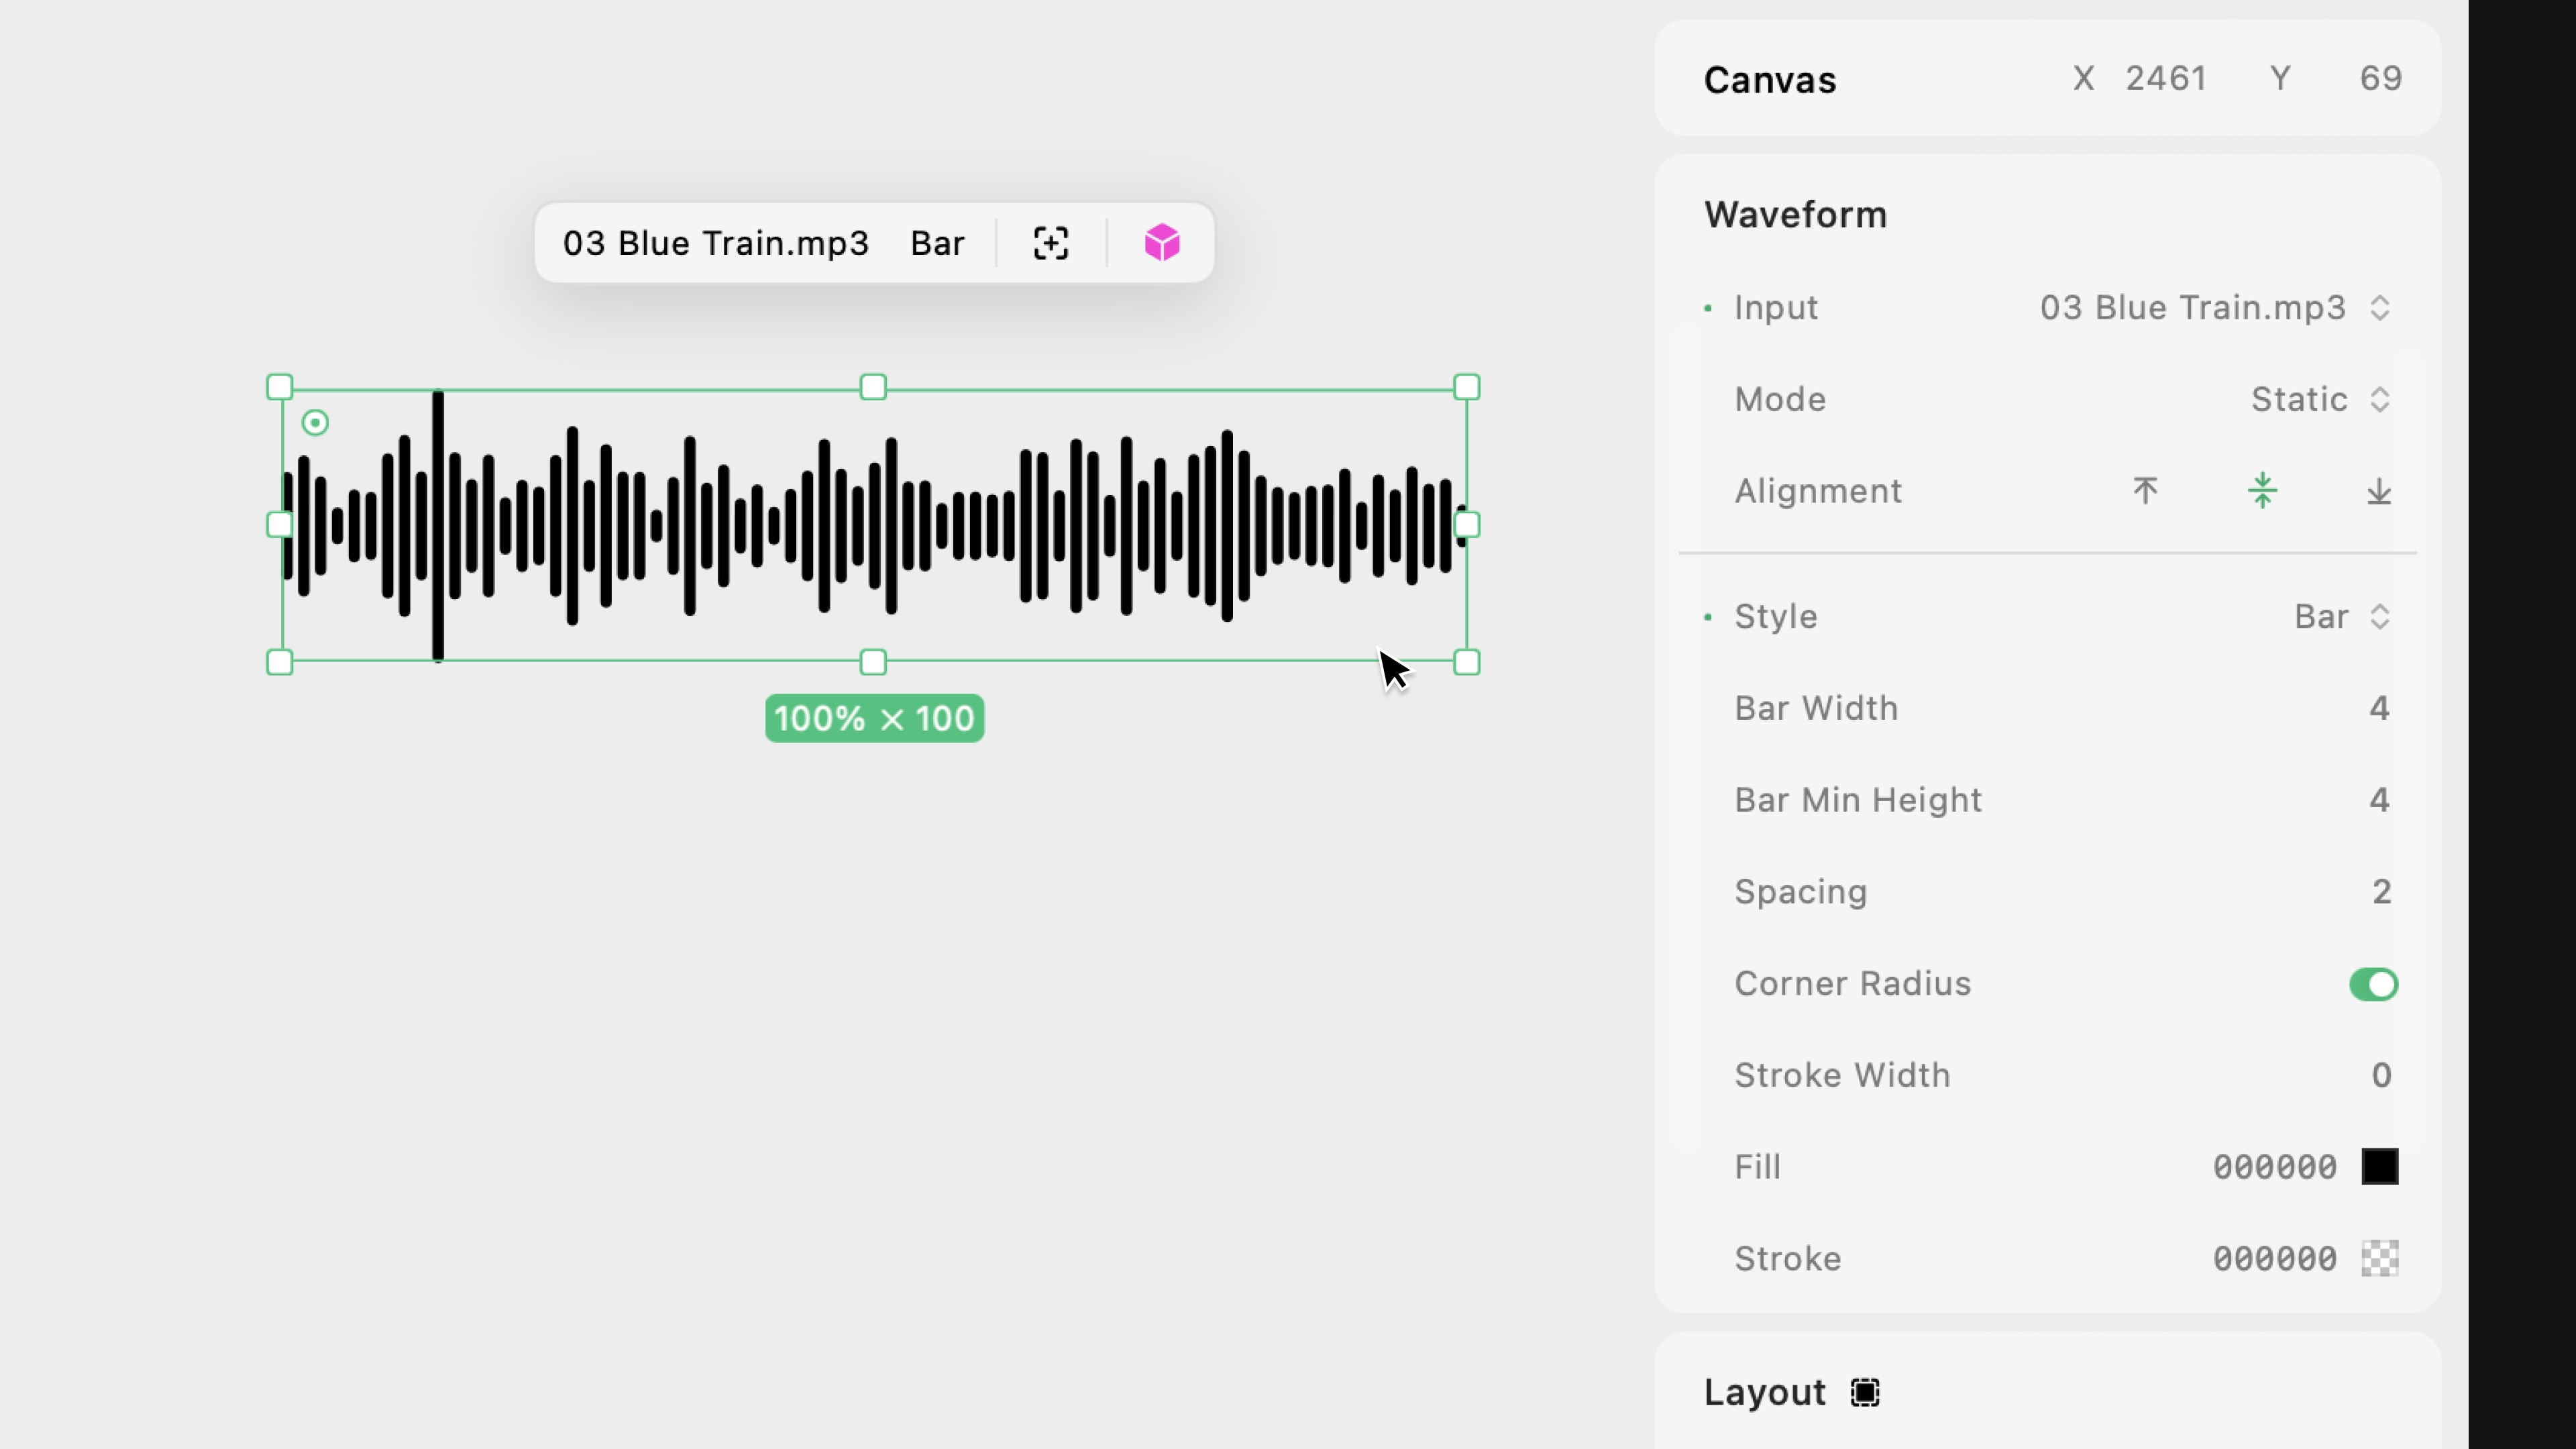
Task: Toggle the Corner Radius switch off
Action: tap(2373, 984)
